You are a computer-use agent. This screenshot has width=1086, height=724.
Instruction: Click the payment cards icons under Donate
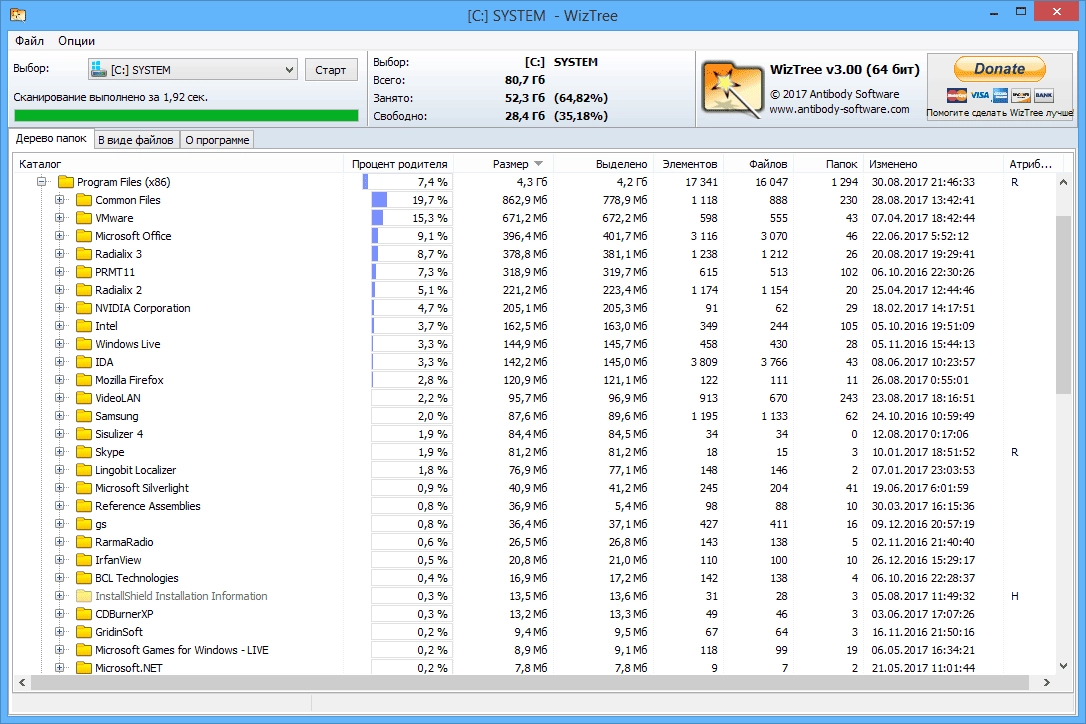(999, 96)
